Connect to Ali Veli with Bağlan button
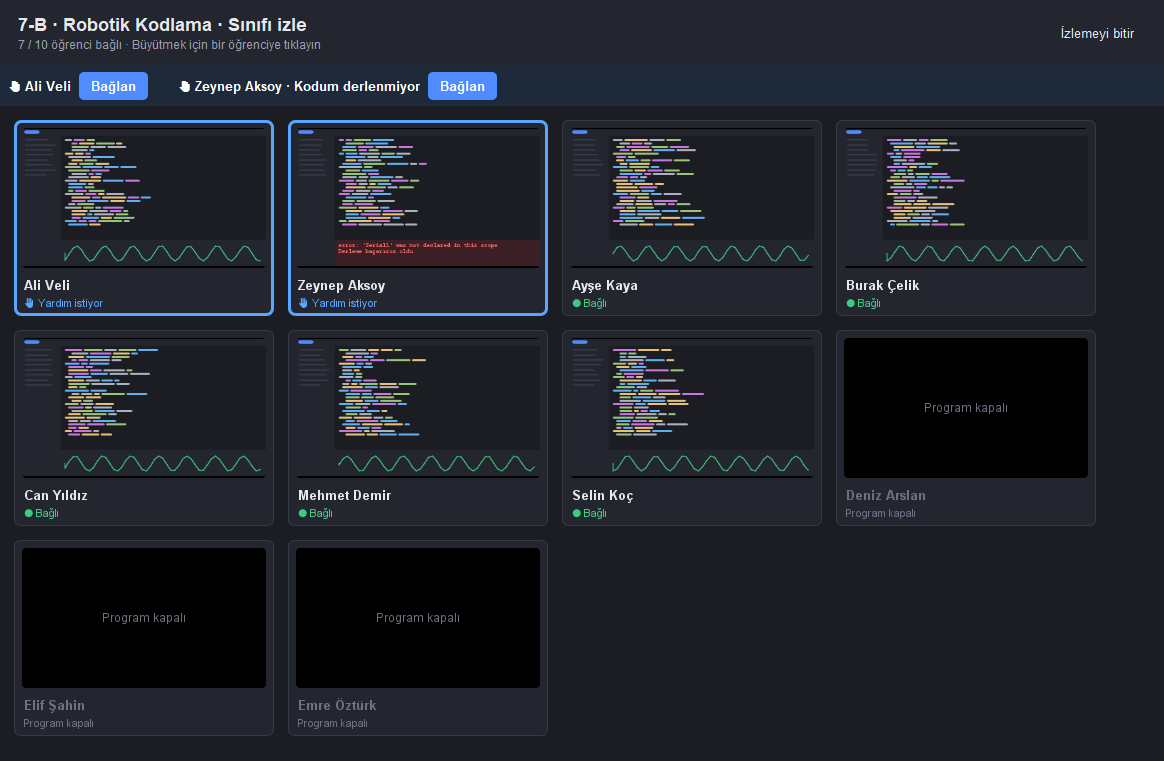 coord(114,86)
